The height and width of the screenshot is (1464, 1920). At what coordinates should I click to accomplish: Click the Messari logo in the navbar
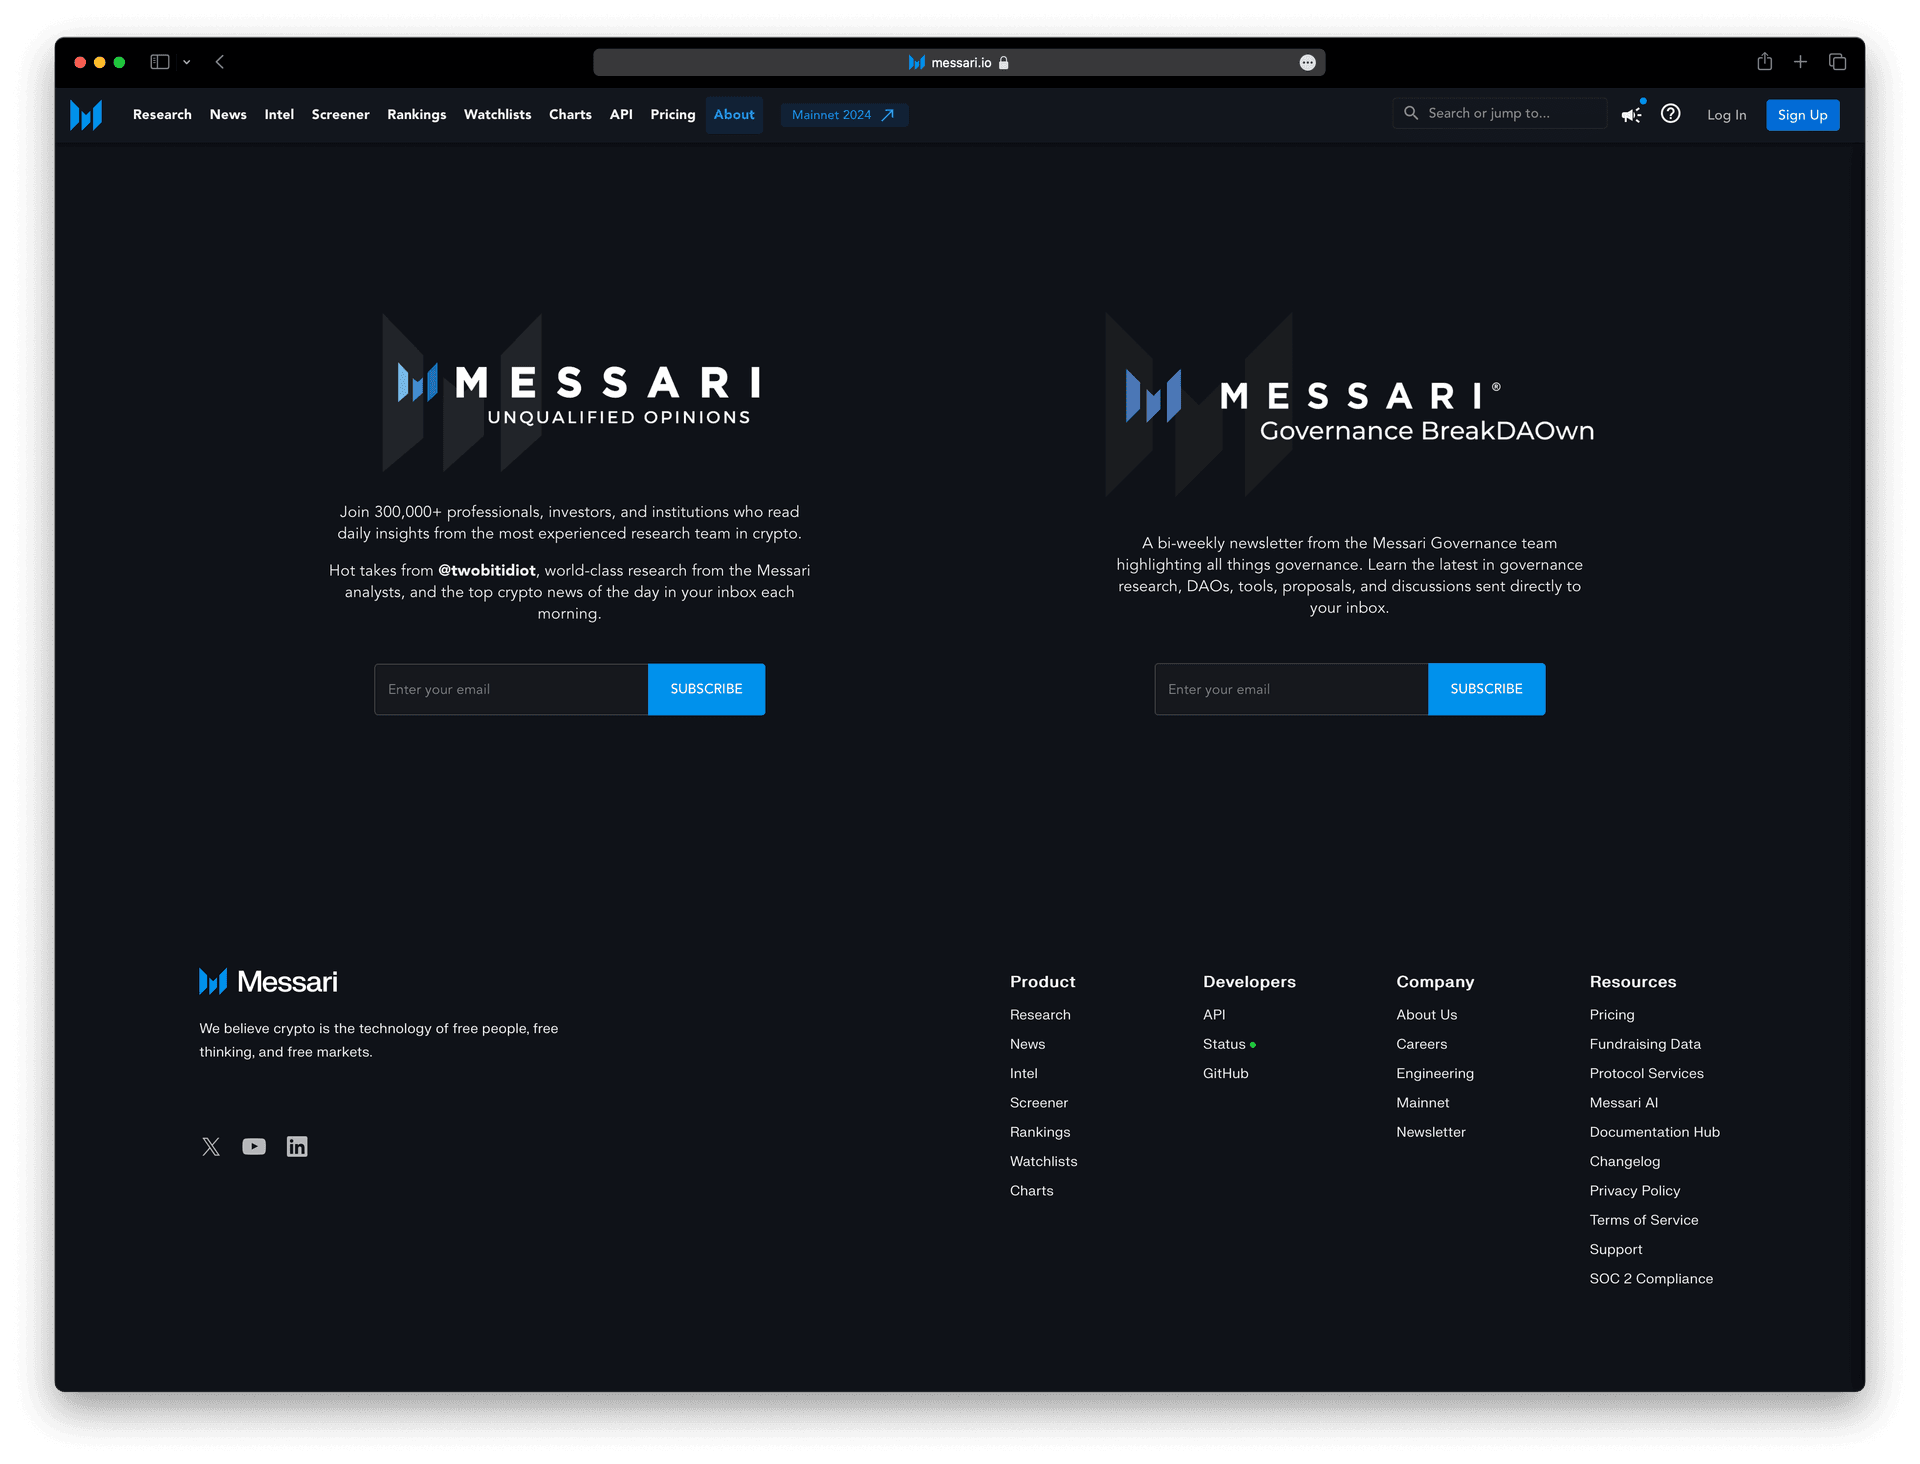(86, 115)
